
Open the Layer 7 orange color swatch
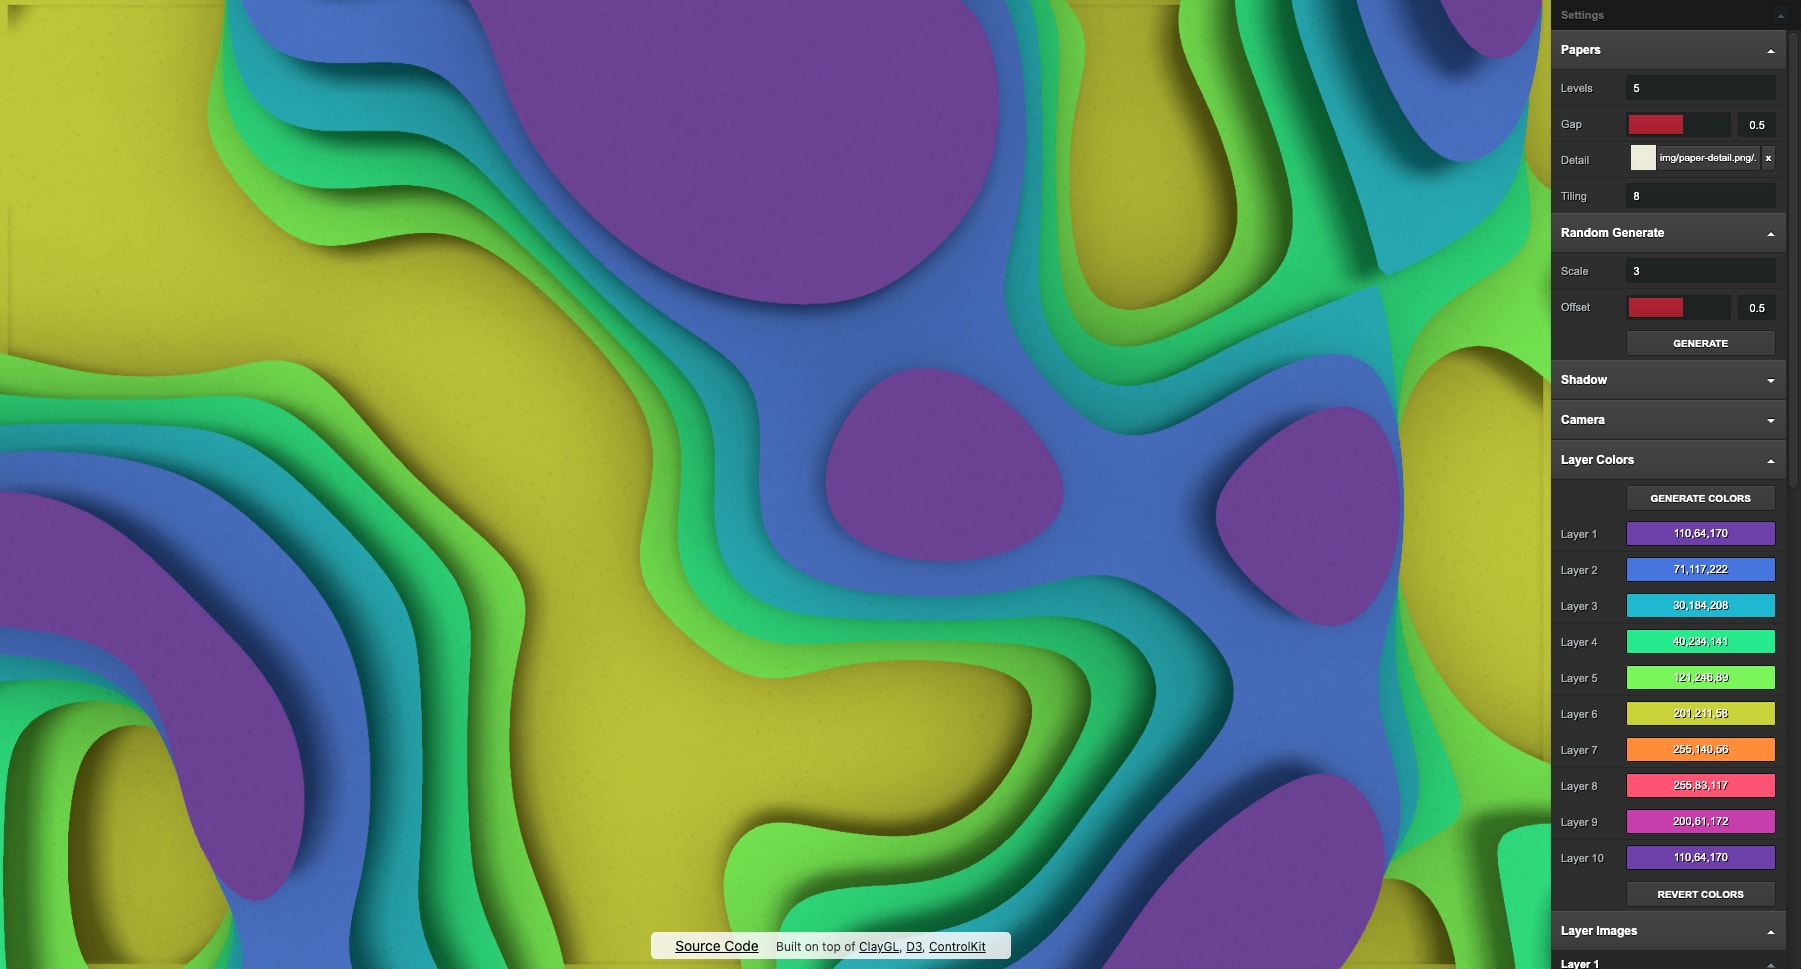point(1700,750)
